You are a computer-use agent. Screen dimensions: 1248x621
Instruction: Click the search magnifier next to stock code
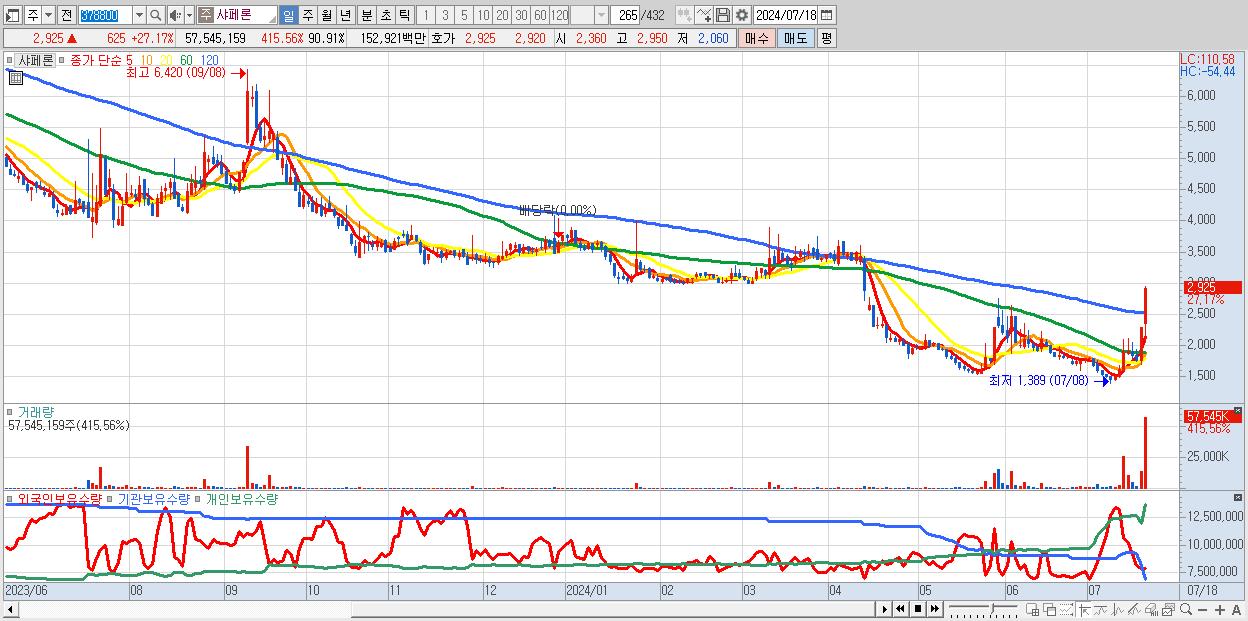pyautogui.click(x=155, y=15)
